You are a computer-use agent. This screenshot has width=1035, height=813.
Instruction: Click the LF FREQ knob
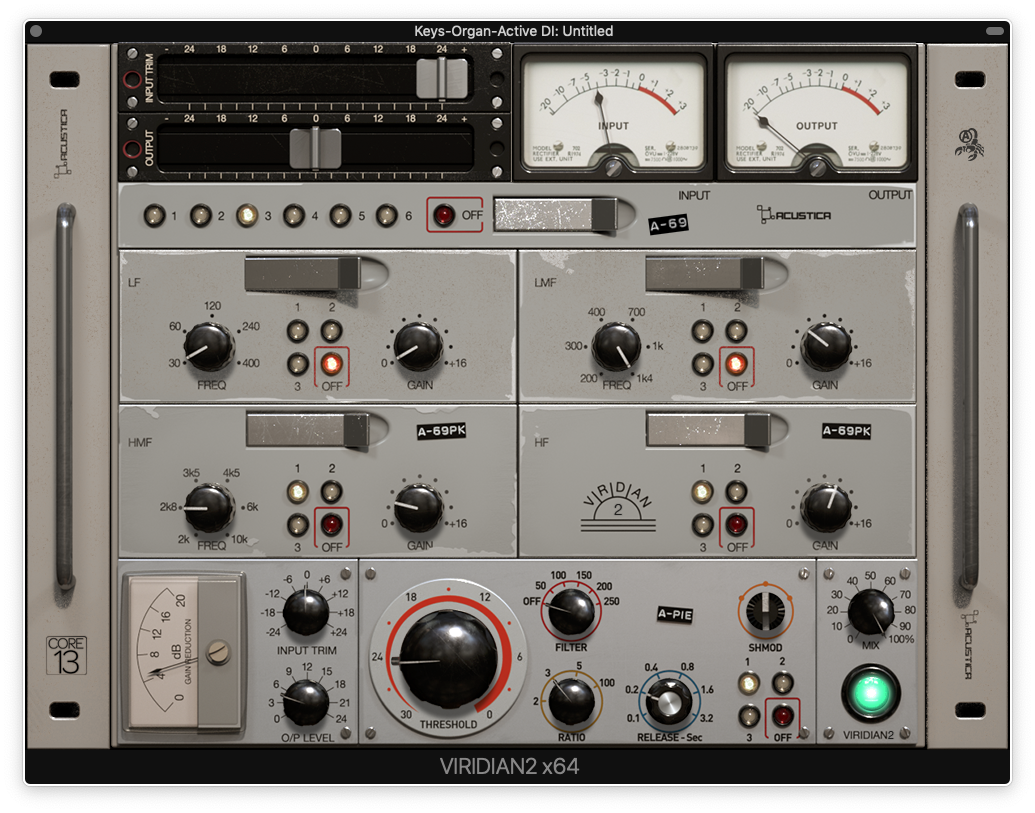[x=209, y=347]
